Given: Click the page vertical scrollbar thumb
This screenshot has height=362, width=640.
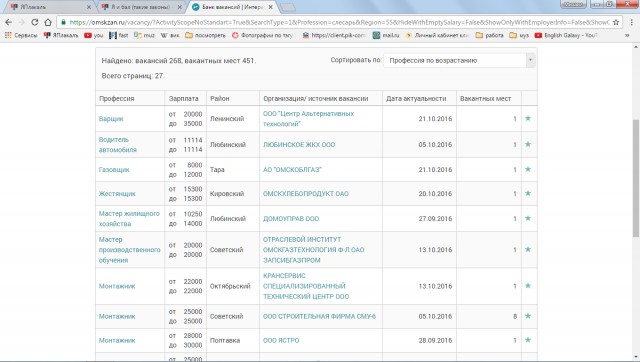Looking at the screenshot, I should (636, 178).
